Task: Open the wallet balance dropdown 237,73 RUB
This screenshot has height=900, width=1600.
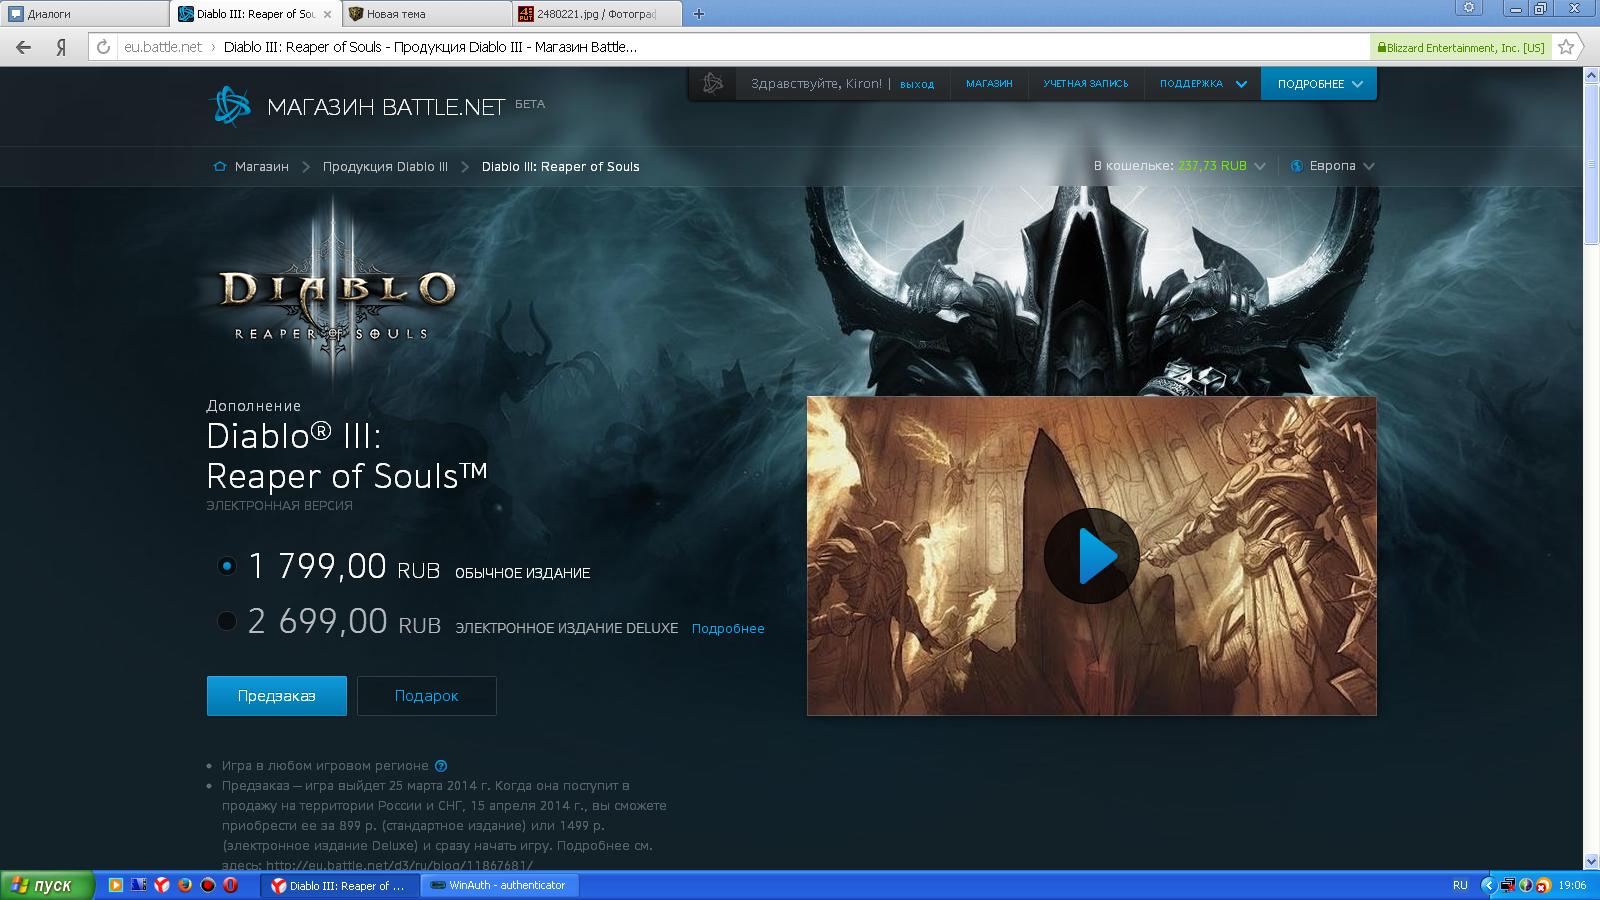Action: tap(1180, 166)
